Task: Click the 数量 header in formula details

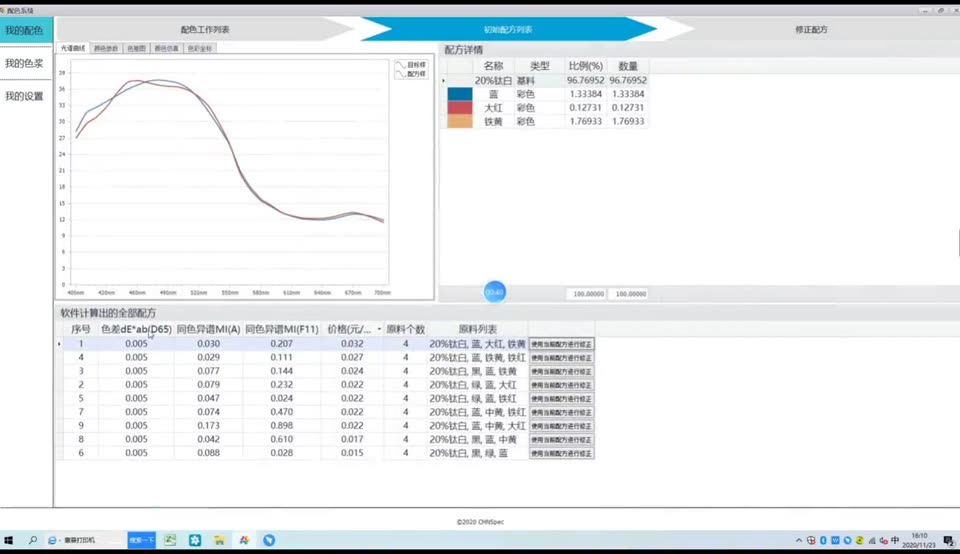Action: pos(628,66)
